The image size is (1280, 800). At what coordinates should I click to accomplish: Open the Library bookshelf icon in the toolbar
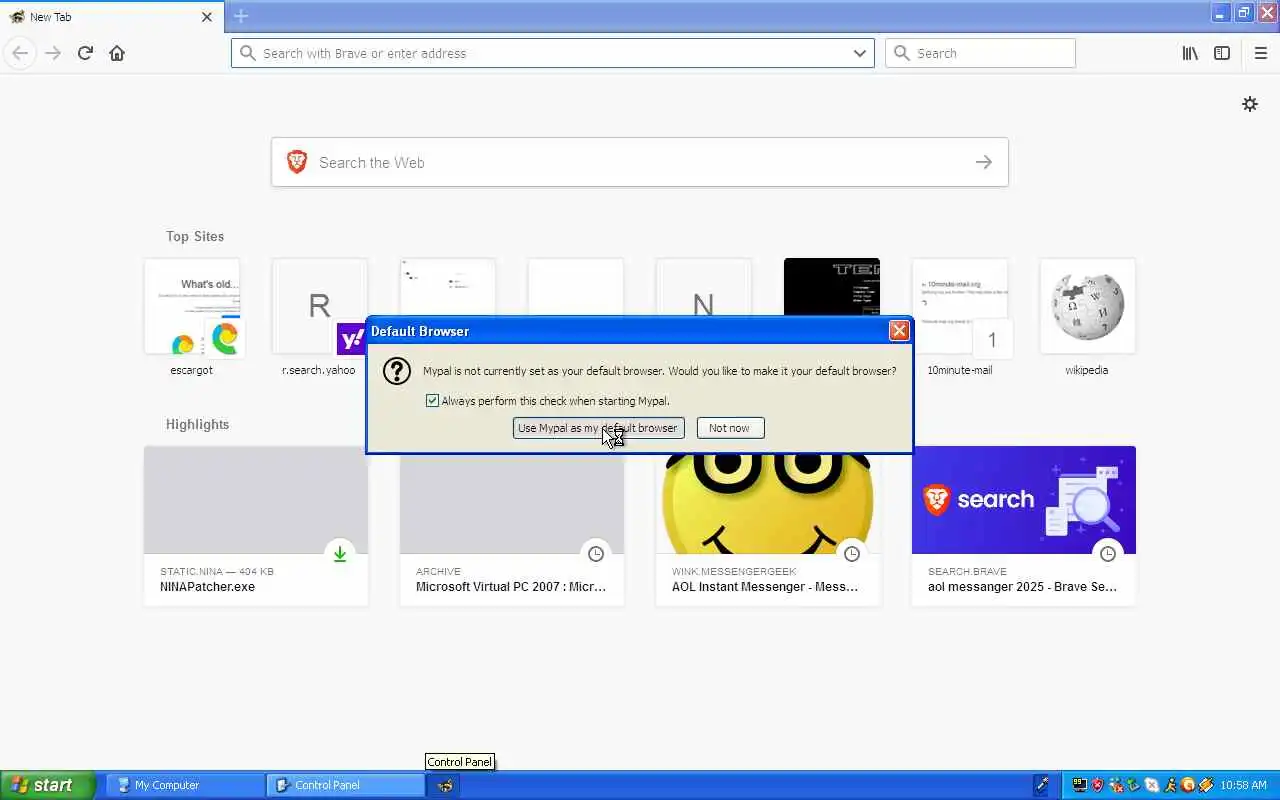click(1190, 53)
